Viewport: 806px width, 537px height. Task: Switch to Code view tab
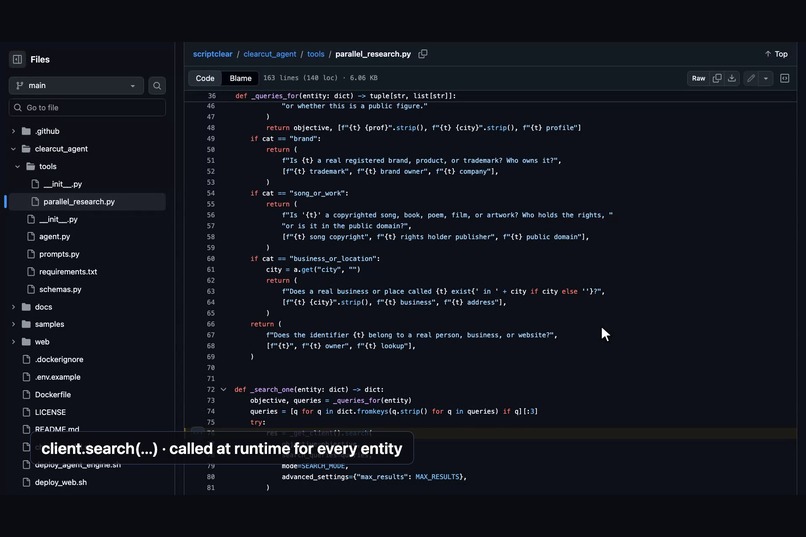point(205,78)
